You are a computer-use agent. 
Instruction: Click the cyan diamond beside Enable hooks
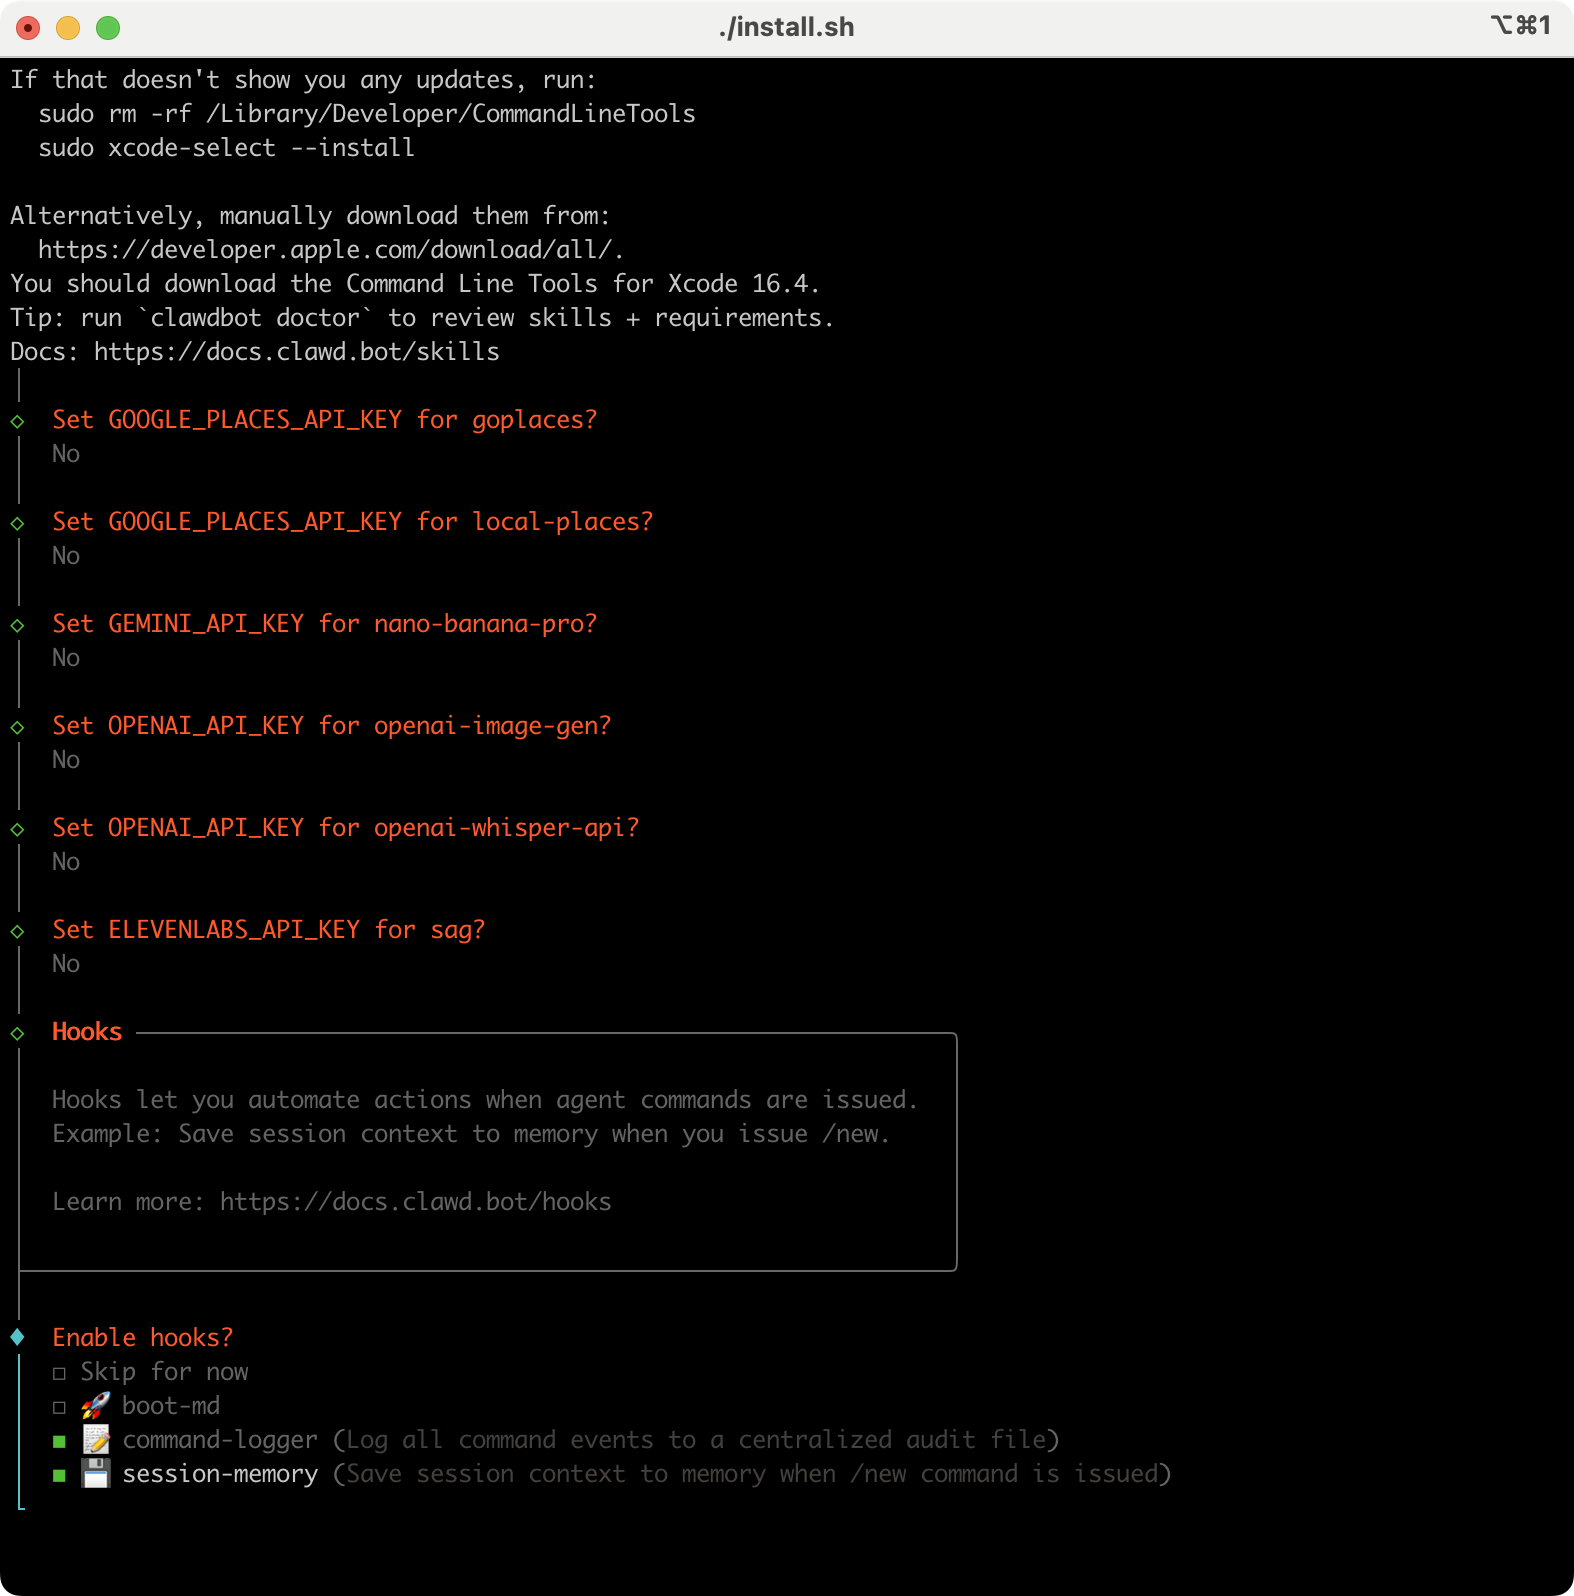click(18, 1338)
